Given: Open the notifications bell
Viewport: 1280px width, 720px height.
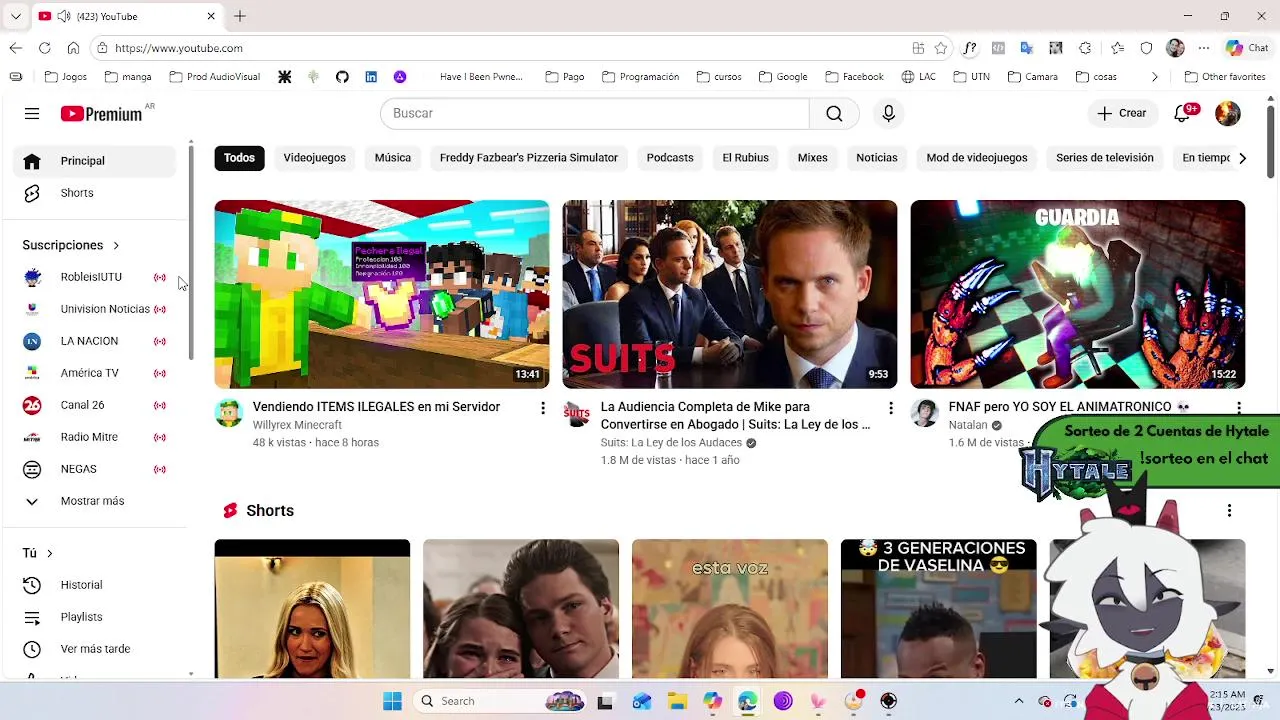Looking at the screenshot, I should click(x=1182, y=114).
